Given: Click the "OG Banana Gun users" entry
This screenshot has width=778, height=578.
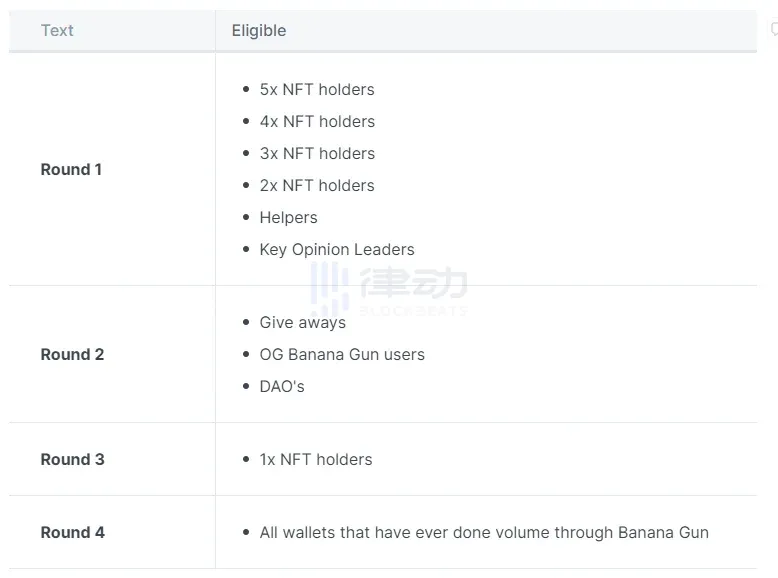Looking at the screenshot, I should [342, 354].
